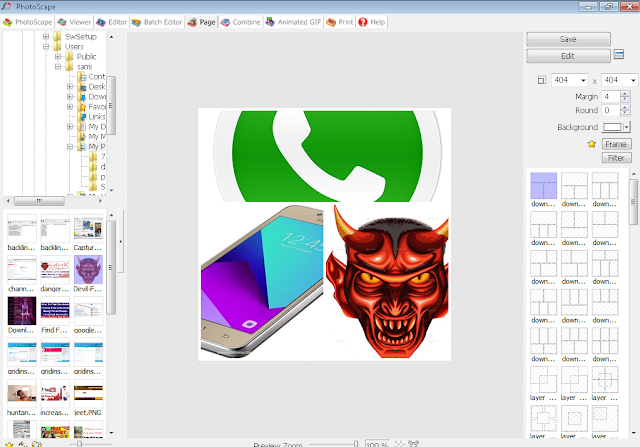Viewport: 640px width, 447px height.
Task: Open the Batch Editor tab
Action: coord(157,22)
